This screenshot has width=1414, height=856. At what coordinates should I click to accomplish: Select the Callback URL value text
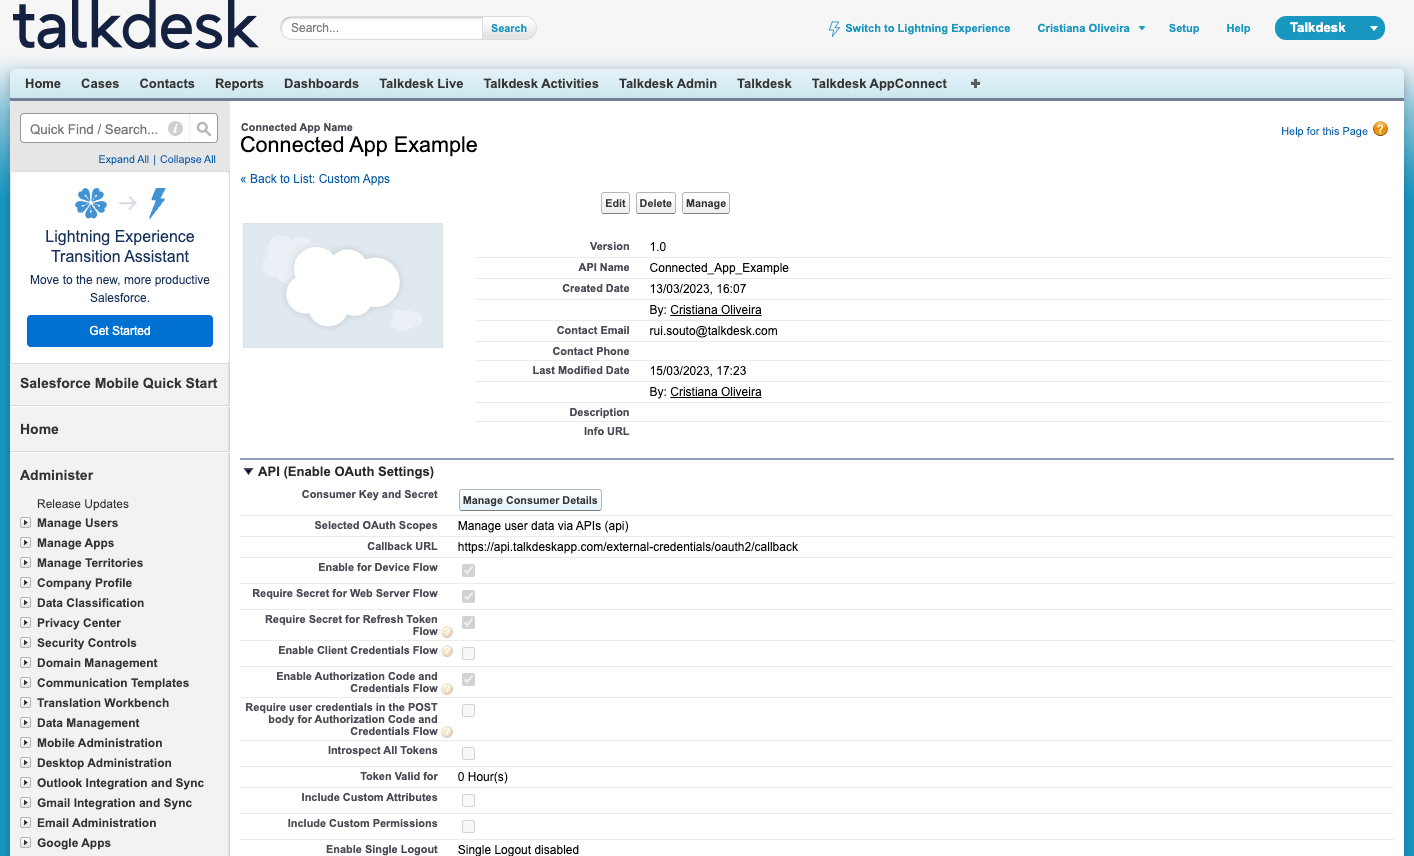click(628, 547)
